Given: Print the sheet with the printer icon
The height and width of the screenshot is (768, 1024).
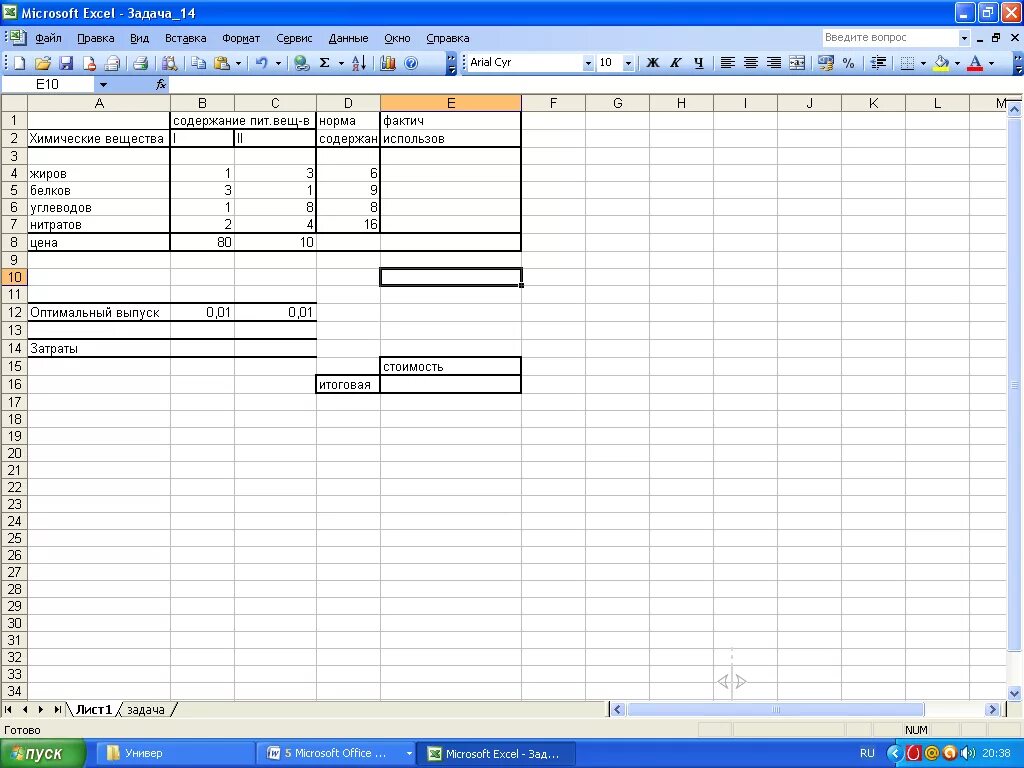Looking at the screenshot, I should (x=140, y=63).
